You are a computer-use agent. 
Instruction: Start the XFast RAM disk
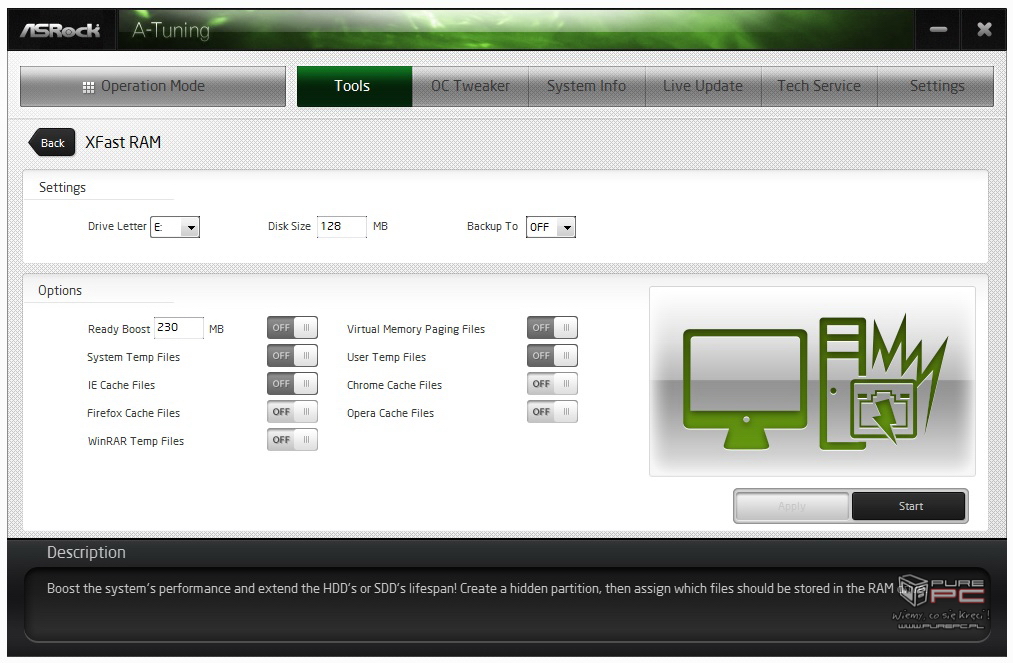click(908, 506)
